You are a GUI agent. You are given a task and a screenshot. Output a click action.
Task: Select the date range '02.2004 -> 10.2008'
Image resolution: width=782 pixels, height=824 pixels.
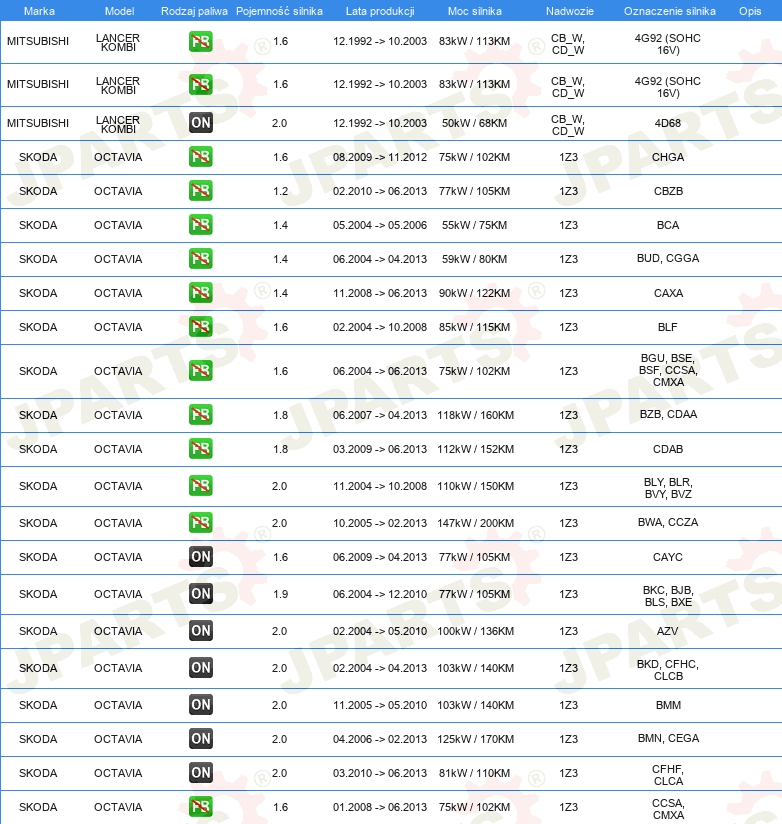(380, 327)
